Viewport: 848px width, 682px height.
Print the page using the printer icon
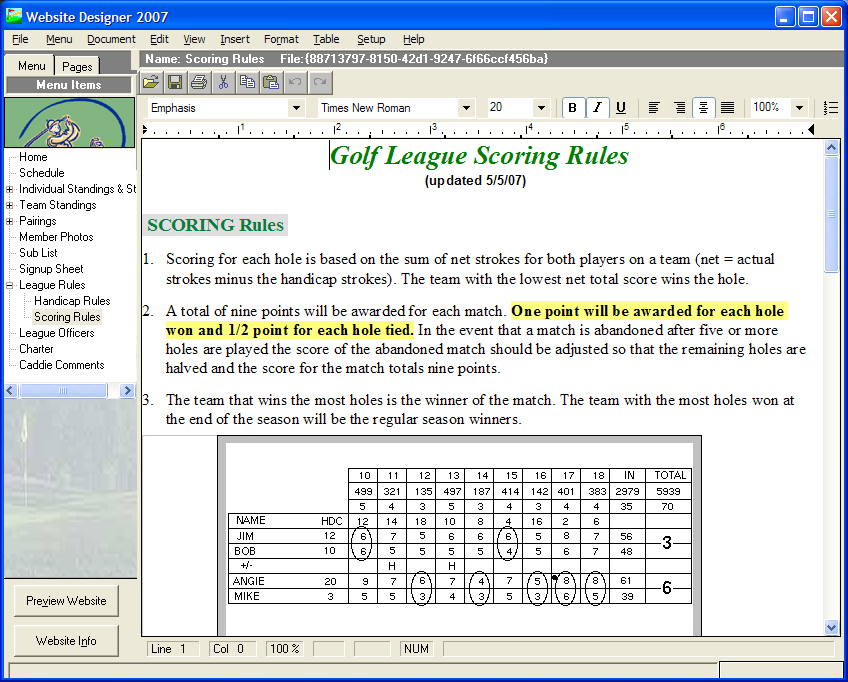click(x=199, y=82)
